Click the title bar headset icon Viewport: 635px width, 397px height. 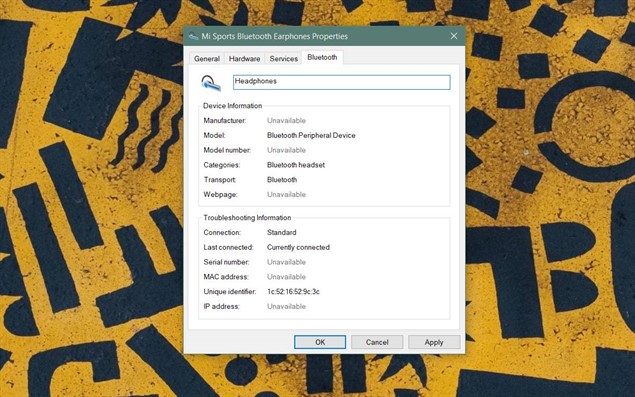[x=193, y=36]
